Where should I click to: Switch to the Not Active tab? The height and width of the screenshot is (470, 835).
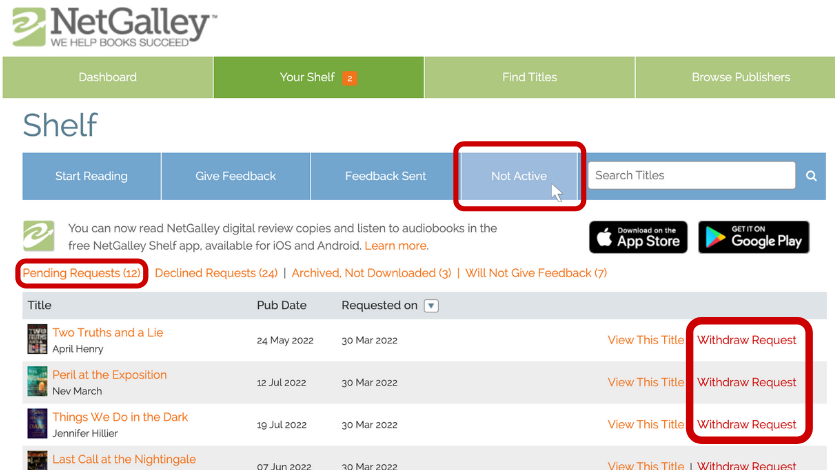[519, 176]
